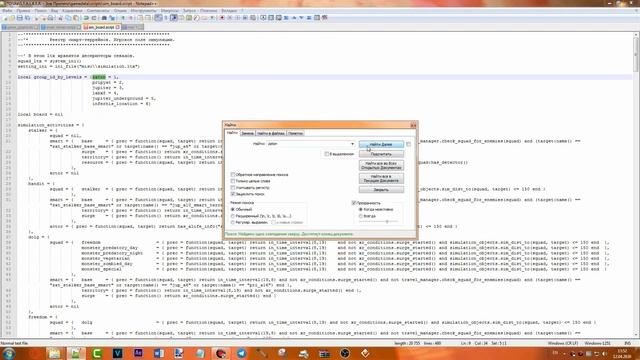Click the editor's vertical scrollbar
This screenshot has width=640, height=360.
636,185
